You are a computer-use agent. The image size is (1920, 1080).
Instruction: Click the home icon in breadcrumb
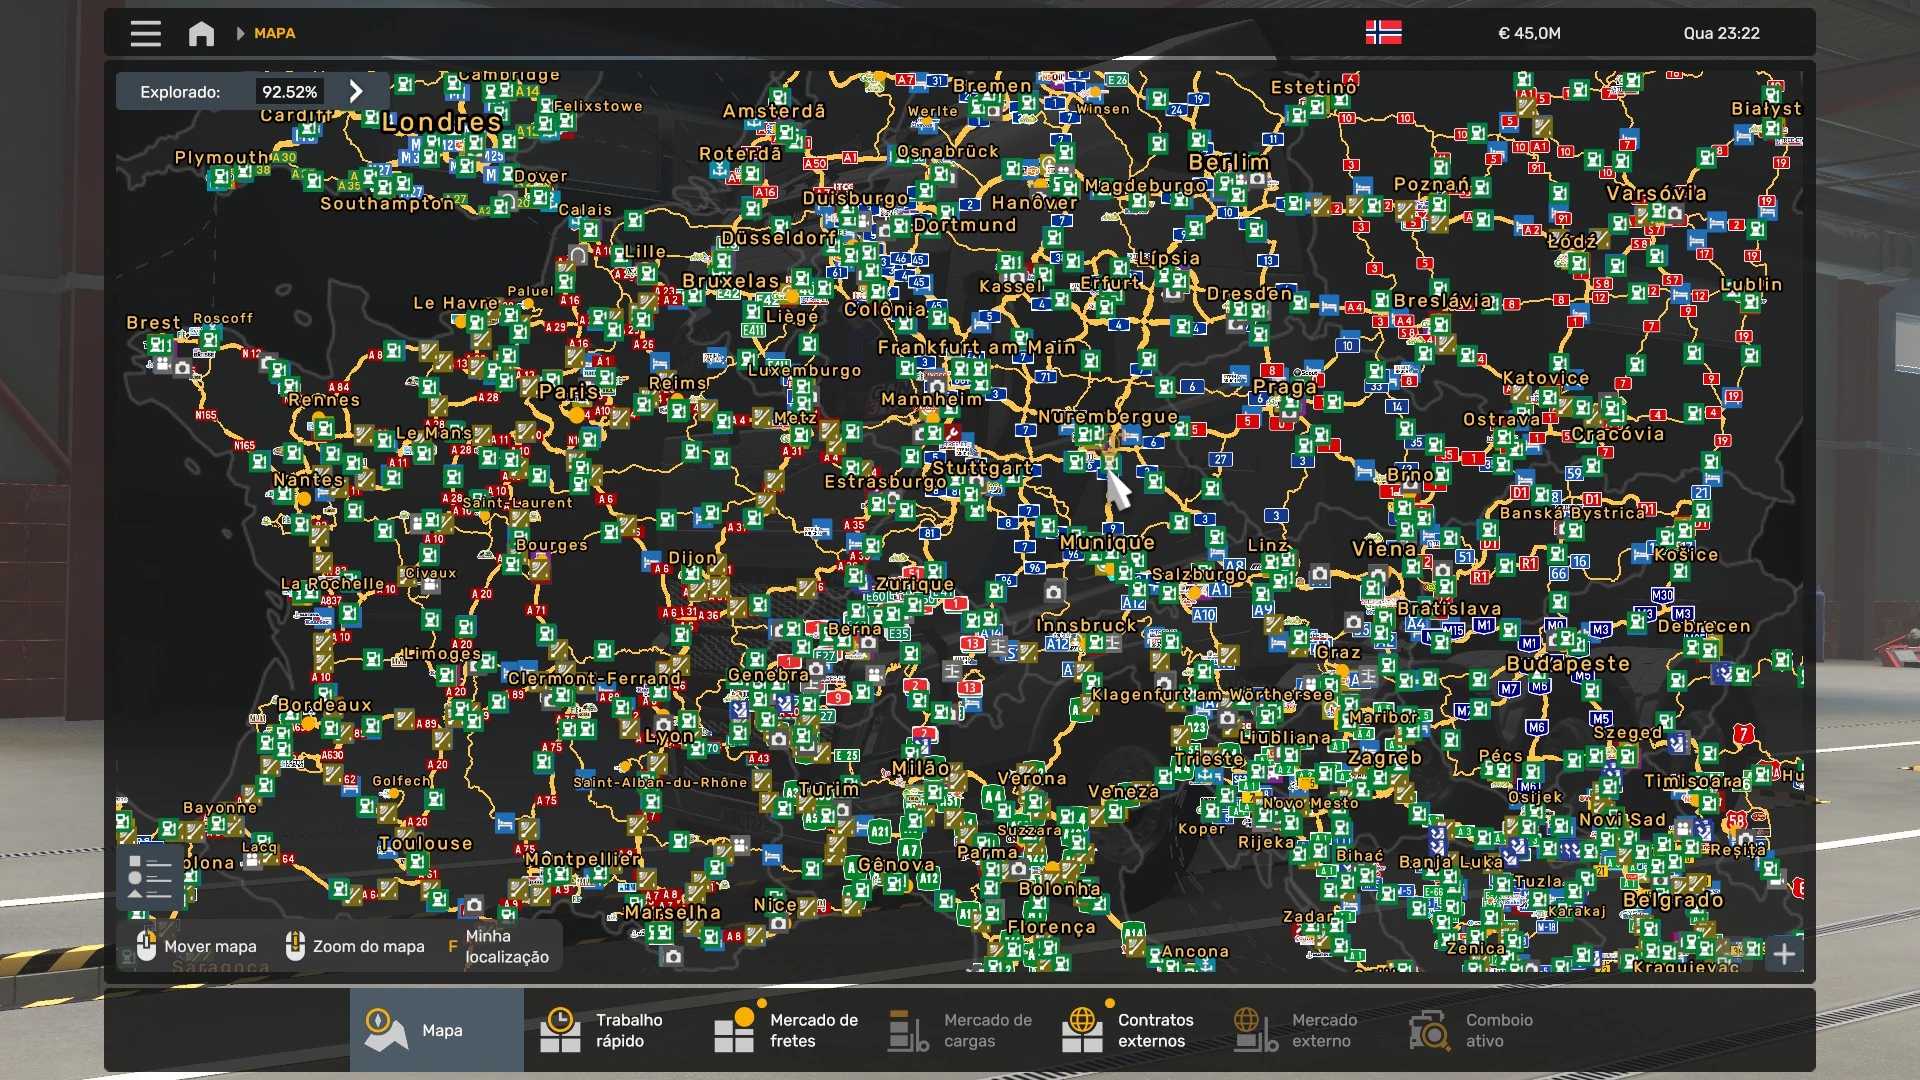201,33
